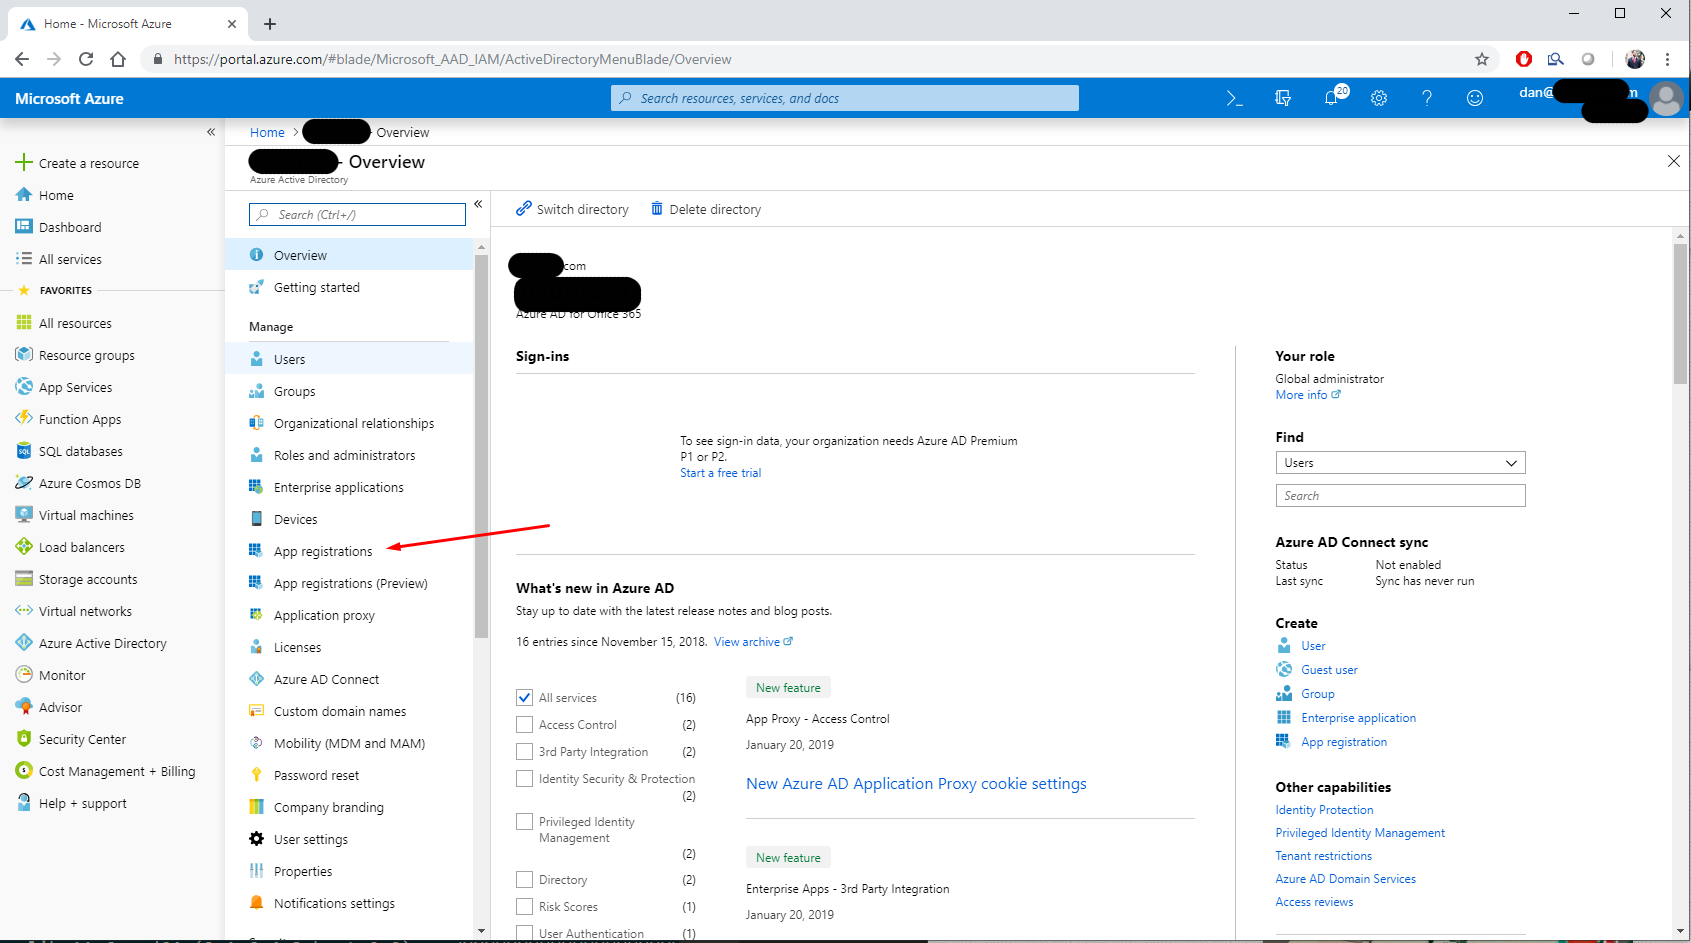This screenshot has width=1691, height=943.
Task: Click the blade Search (Ctrl+/) field
Action: (x=357, y=214)
